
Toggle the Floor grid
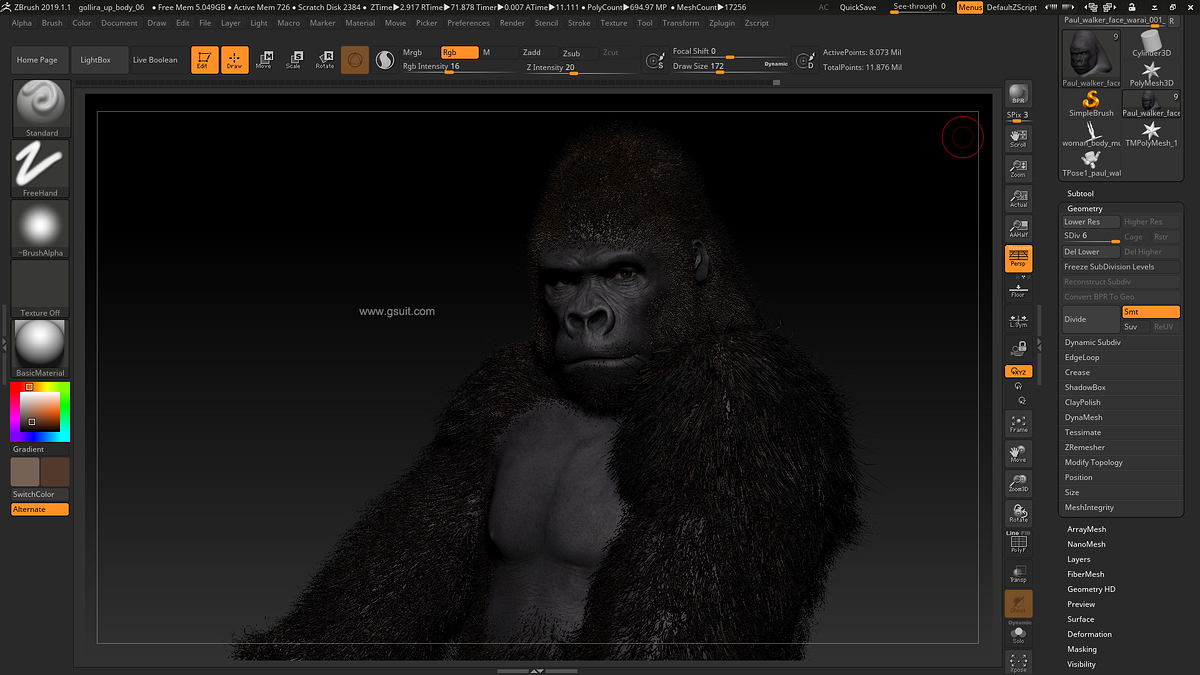[x=1018, y=290]
